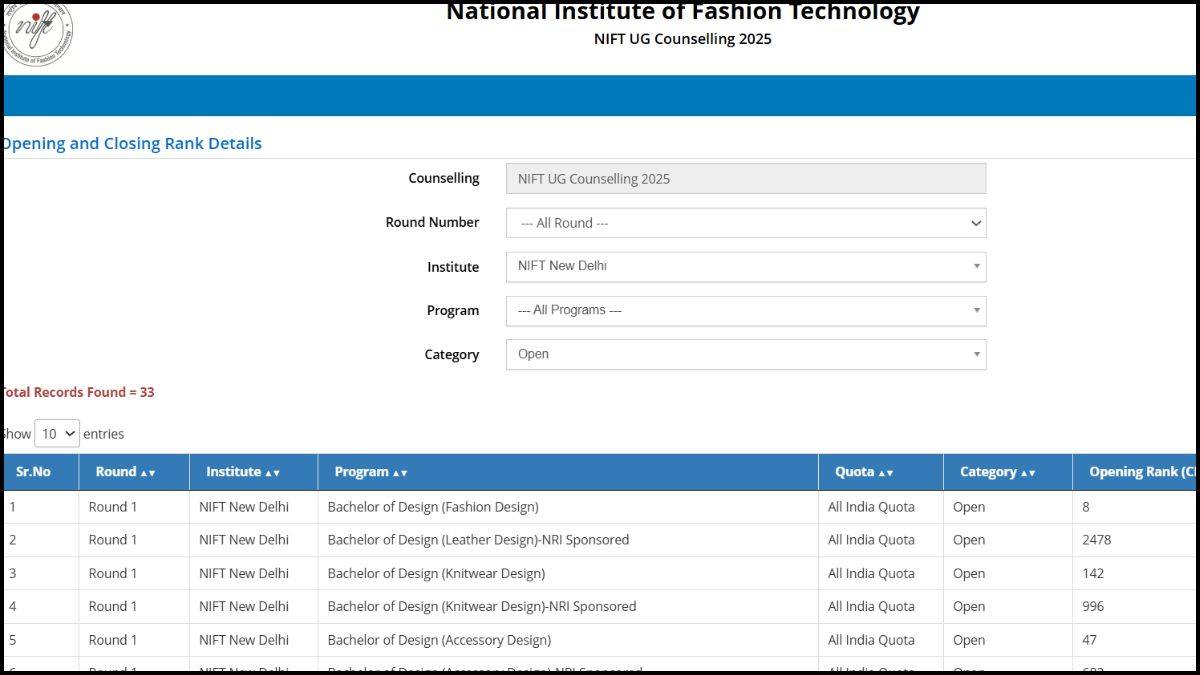This screenshot has width=1200, height=675.
Task: Click the Opening and Closing Rank Details heading
Action: tap(131, 143)
